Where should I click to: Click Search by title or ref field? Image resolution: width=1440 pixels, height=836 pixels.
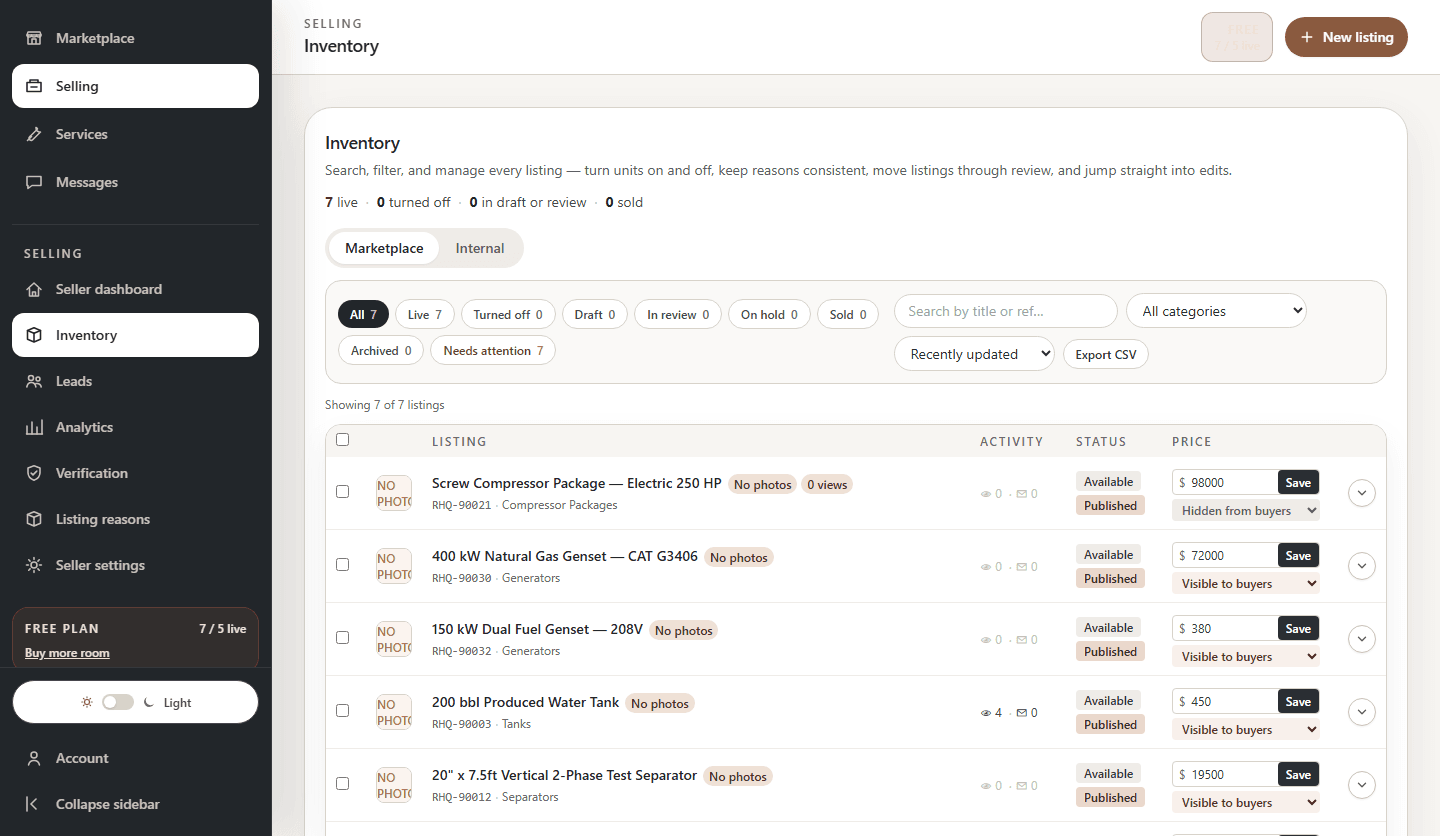coord(1006,311)
